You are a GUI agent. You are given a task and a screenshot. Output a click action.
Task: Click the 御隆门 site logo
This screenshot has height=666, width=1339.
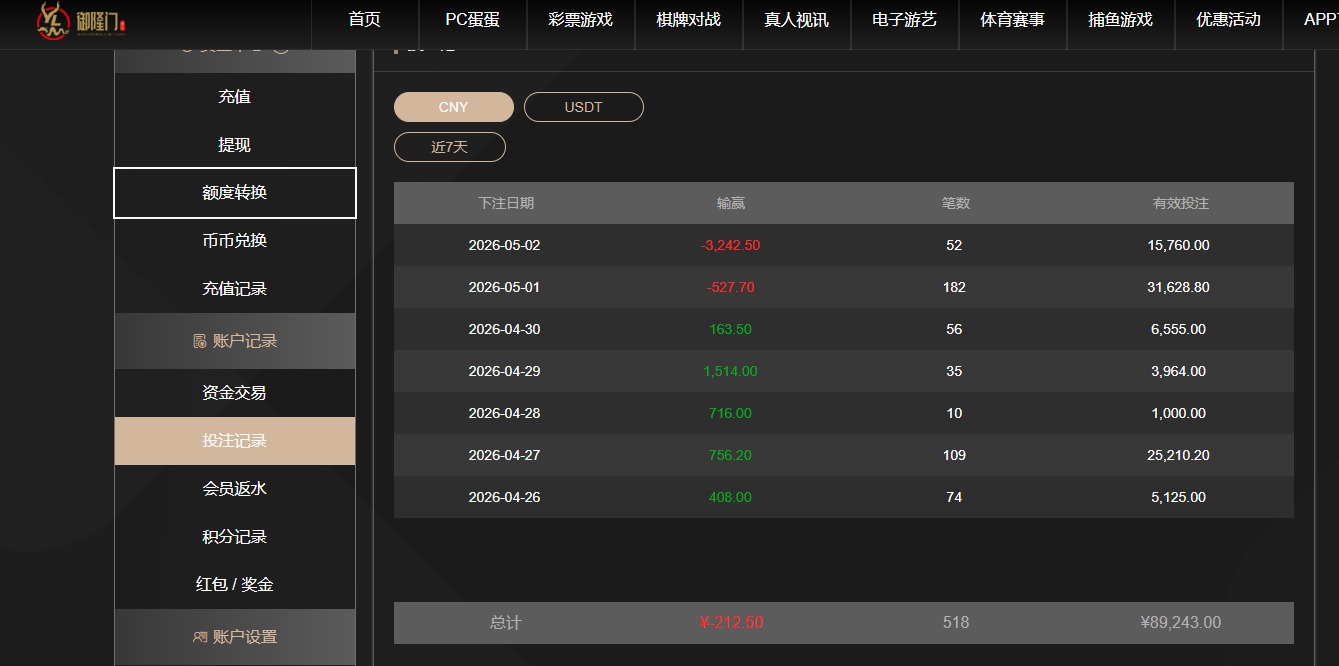[x=80, y=21]
